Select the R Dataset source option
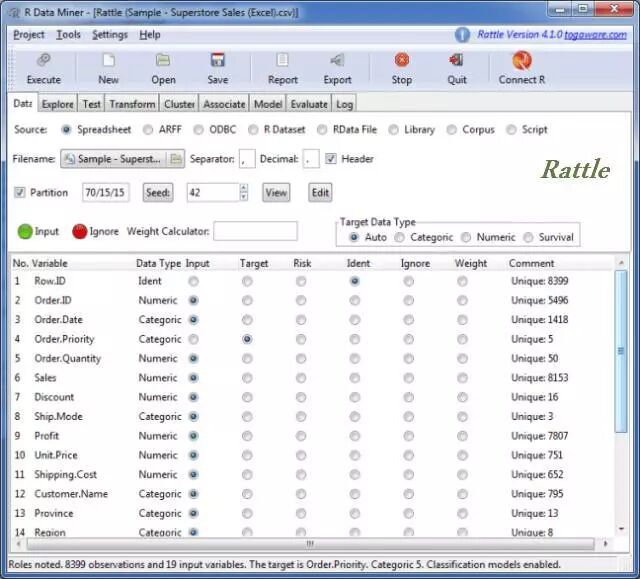This screenshot has height=579, width=640. (x=253, y=130)
